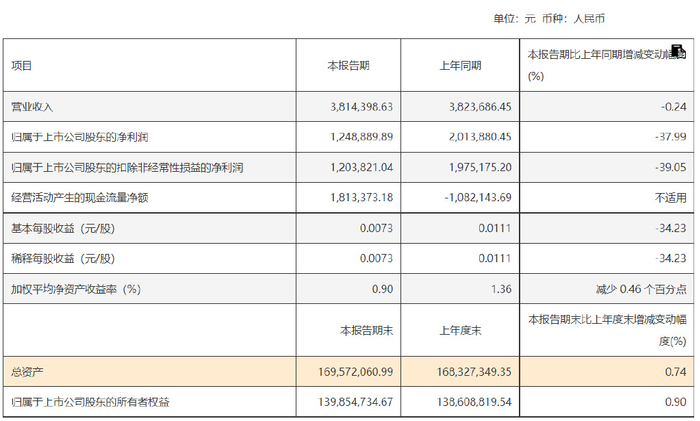Click the 基本每股收益 row label
The width and height of the screenshot is (700, 421).
63,228
